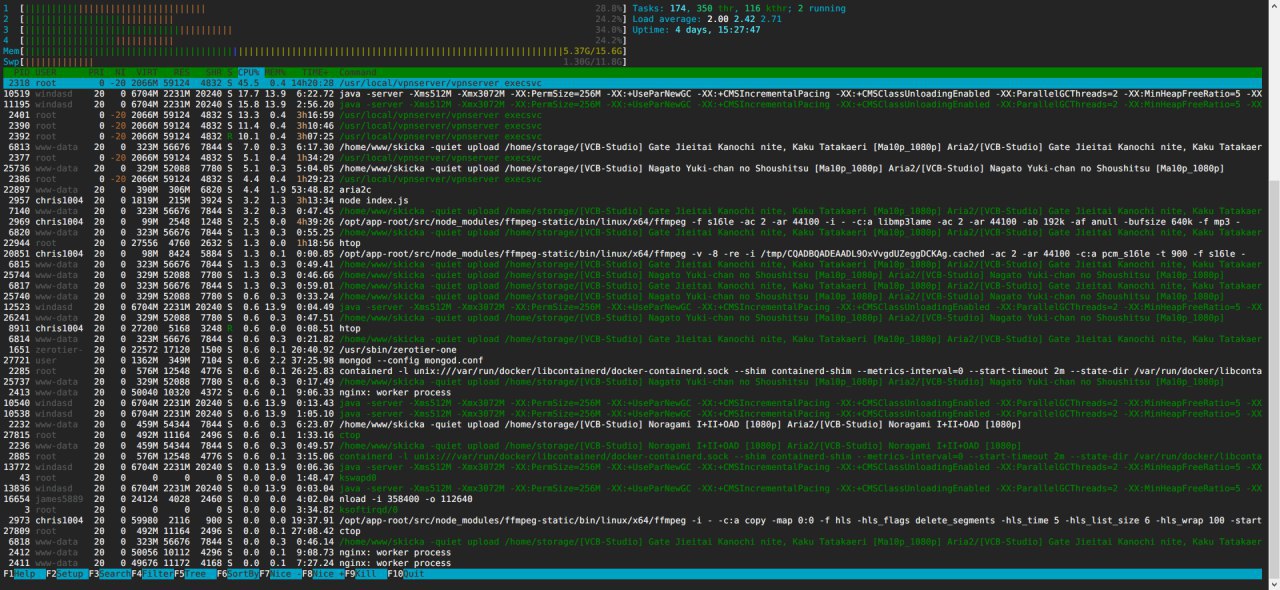Lower priority with F7 Nice -
Screen dimensions: 1280x590
point(280,575)
